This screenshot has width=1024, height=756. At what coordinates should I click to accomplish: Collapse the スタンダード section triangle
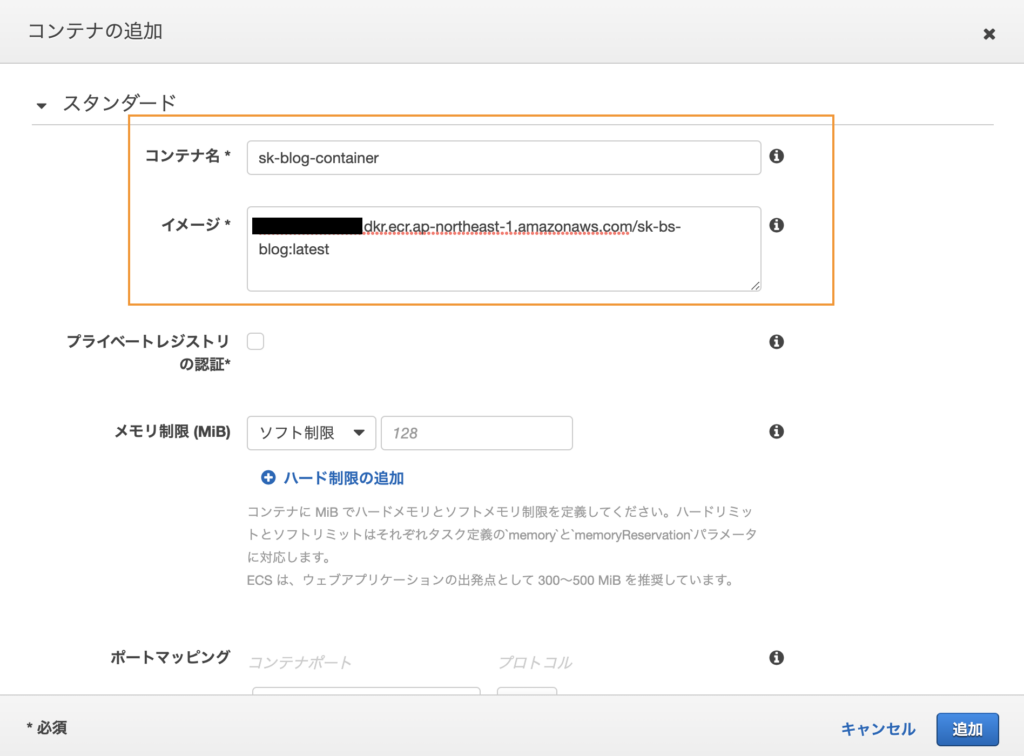41,103
